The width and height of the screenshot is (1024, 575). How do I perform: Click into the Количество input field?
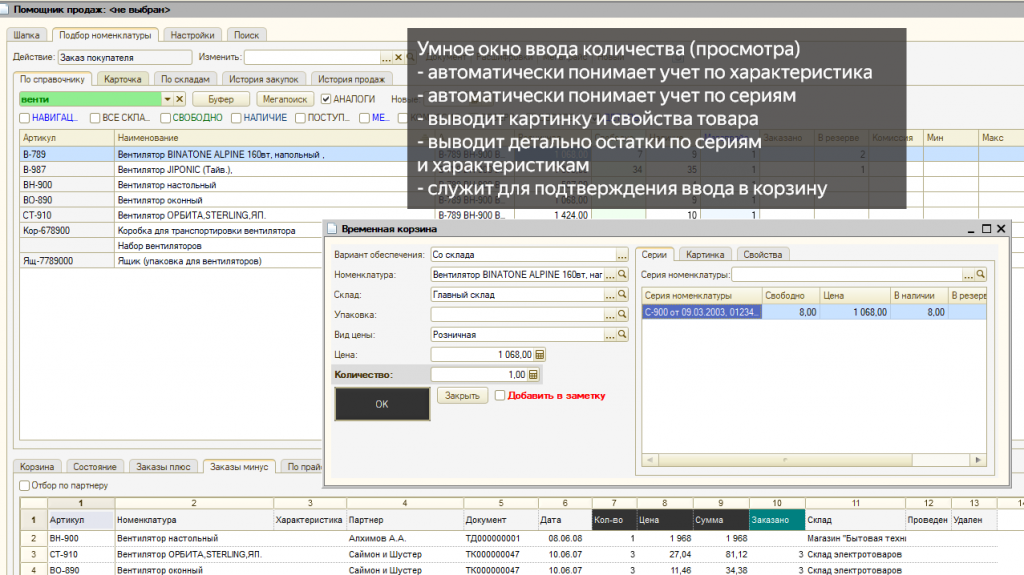pyautogui.click(x=479, y=375)
